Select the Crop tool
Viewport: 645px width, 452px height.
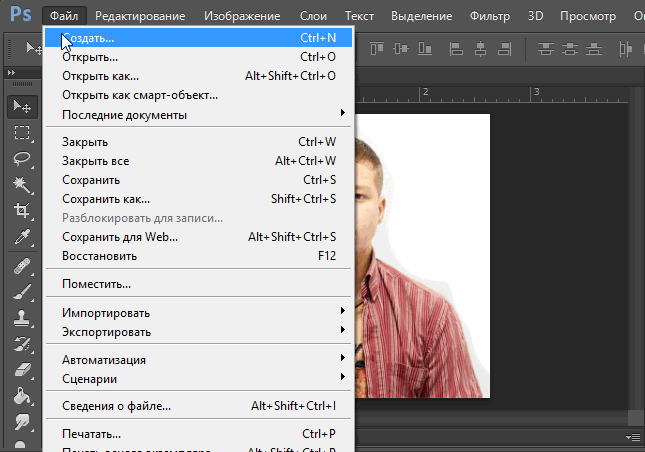pyautogui.click(x=21, y=211)
